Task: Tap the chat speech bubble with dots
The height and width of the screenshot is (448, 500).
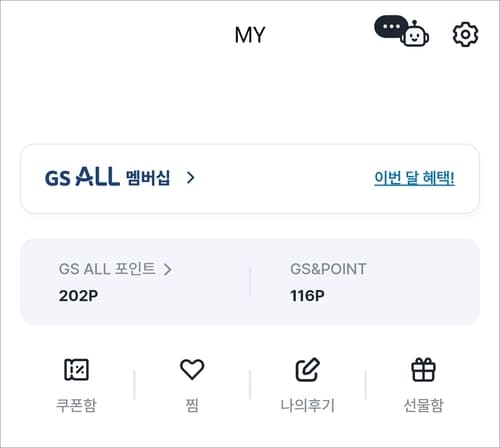Action: tap(391, 26)
